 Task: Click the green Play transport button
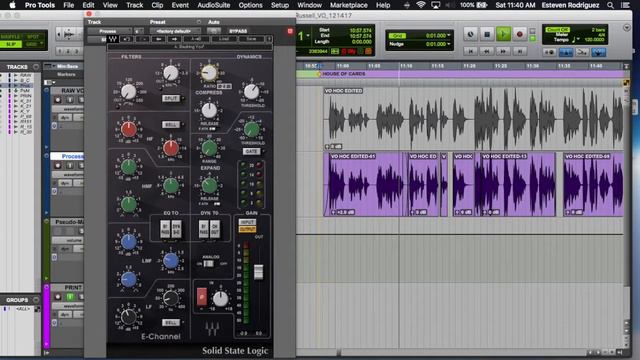[x=503, y=34]
